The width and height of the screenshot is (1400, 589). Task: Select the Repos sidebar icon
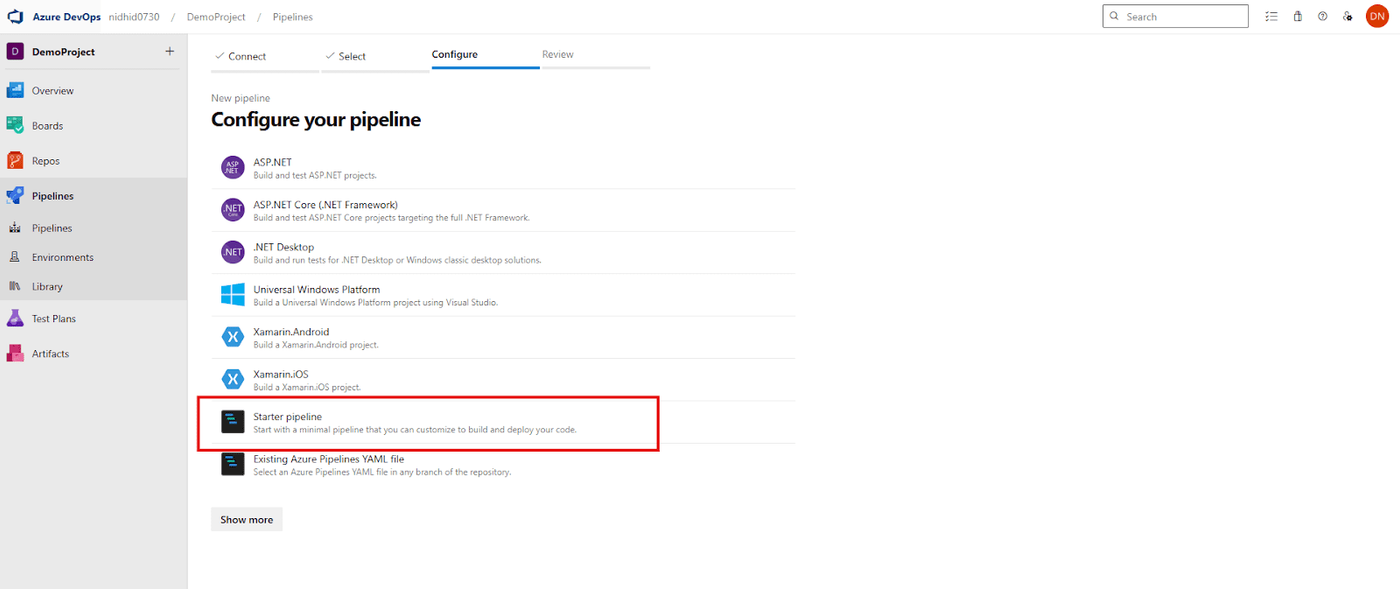15,161
